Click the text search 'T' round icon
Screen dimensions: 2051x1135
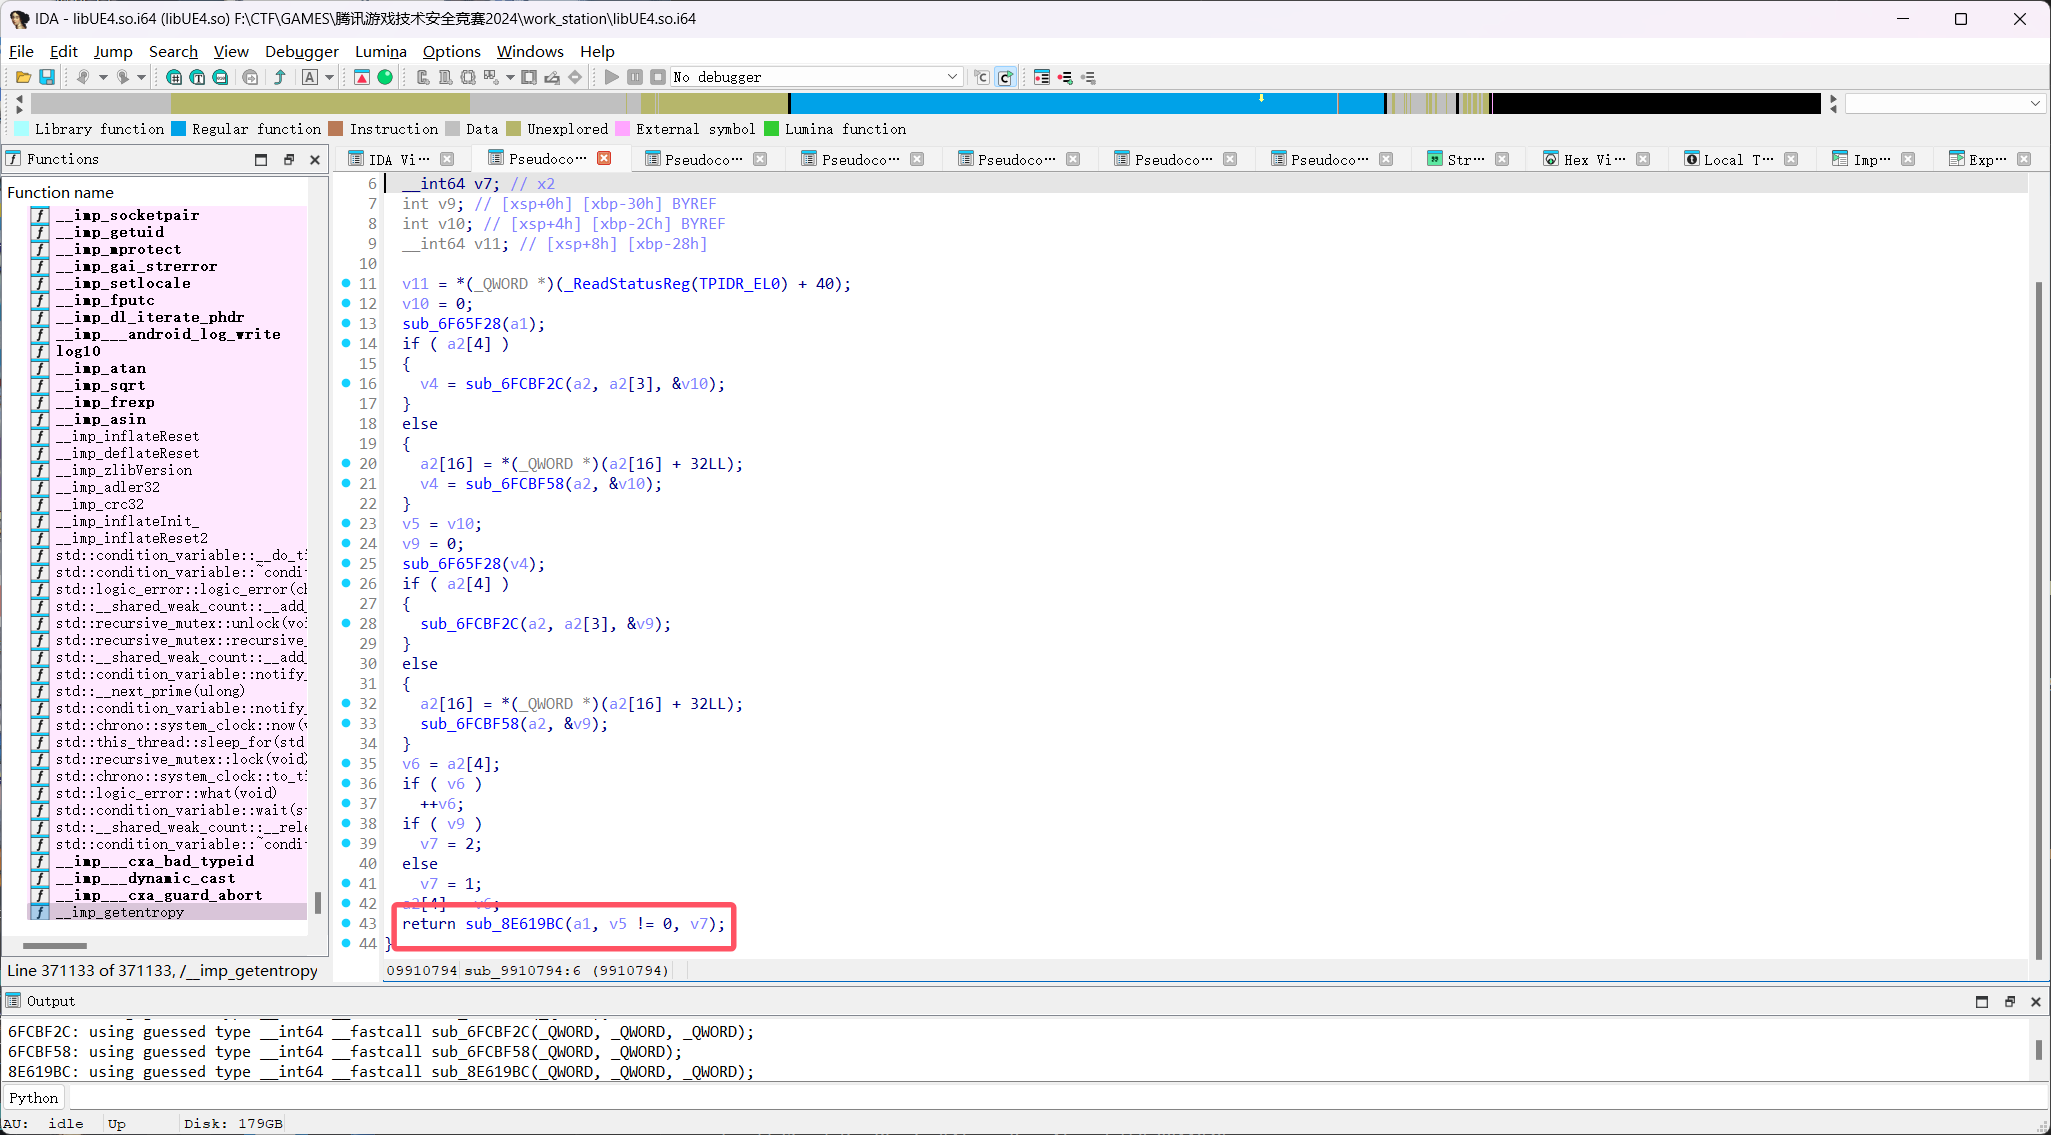click(x=197, y=77)
